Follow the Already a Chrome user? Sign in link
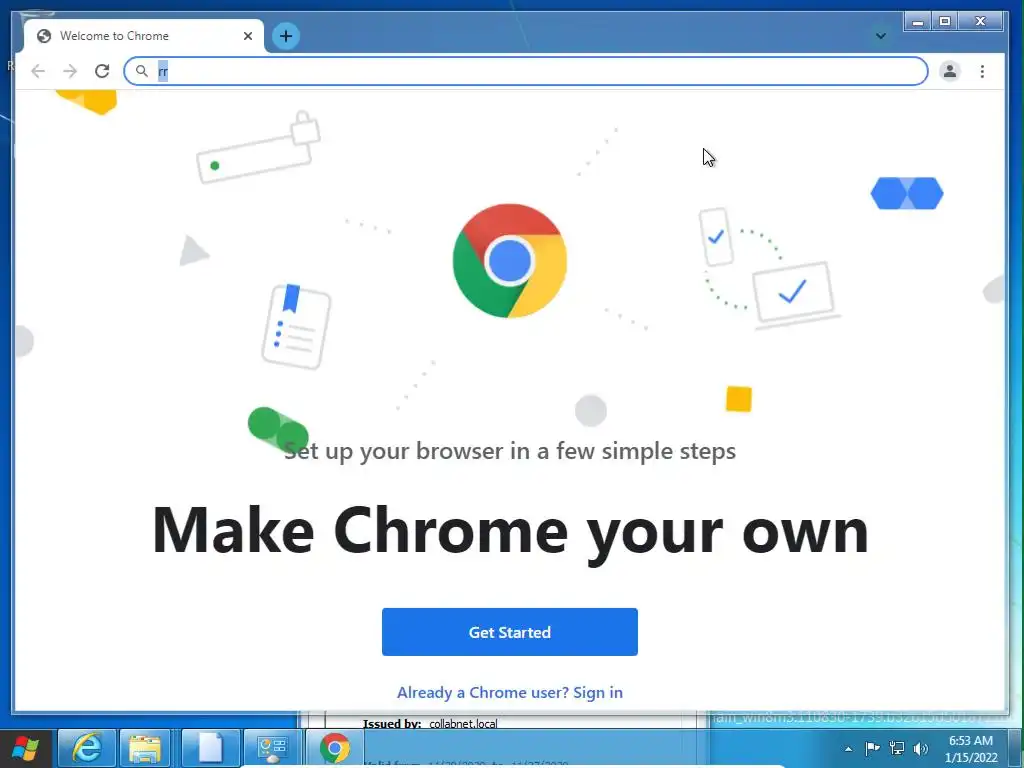Screen dimensions: 1024x768 [509, 692]
